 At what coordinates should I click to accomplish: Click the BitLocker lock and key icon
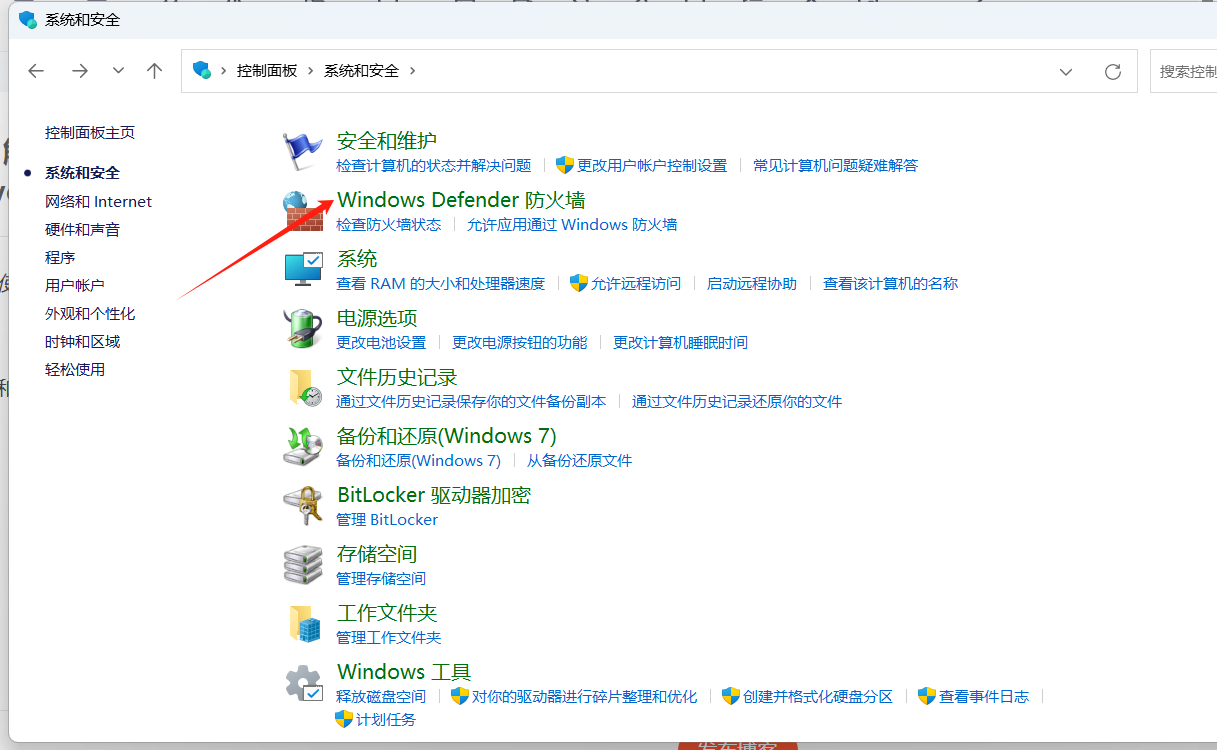303,506
